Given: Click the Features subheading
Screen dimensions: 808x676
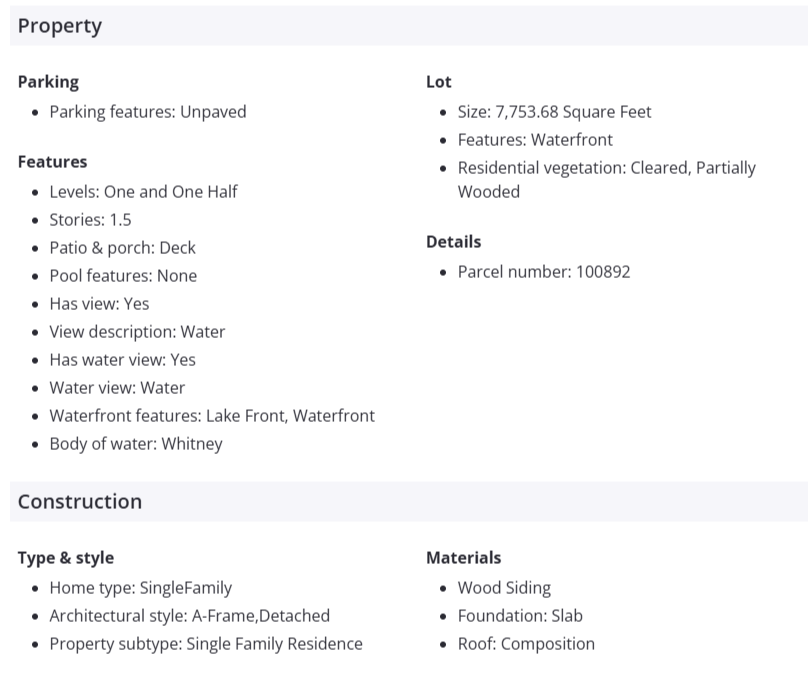Looking at the screenshot, I should pyautogui.click(x=52, y=162).
